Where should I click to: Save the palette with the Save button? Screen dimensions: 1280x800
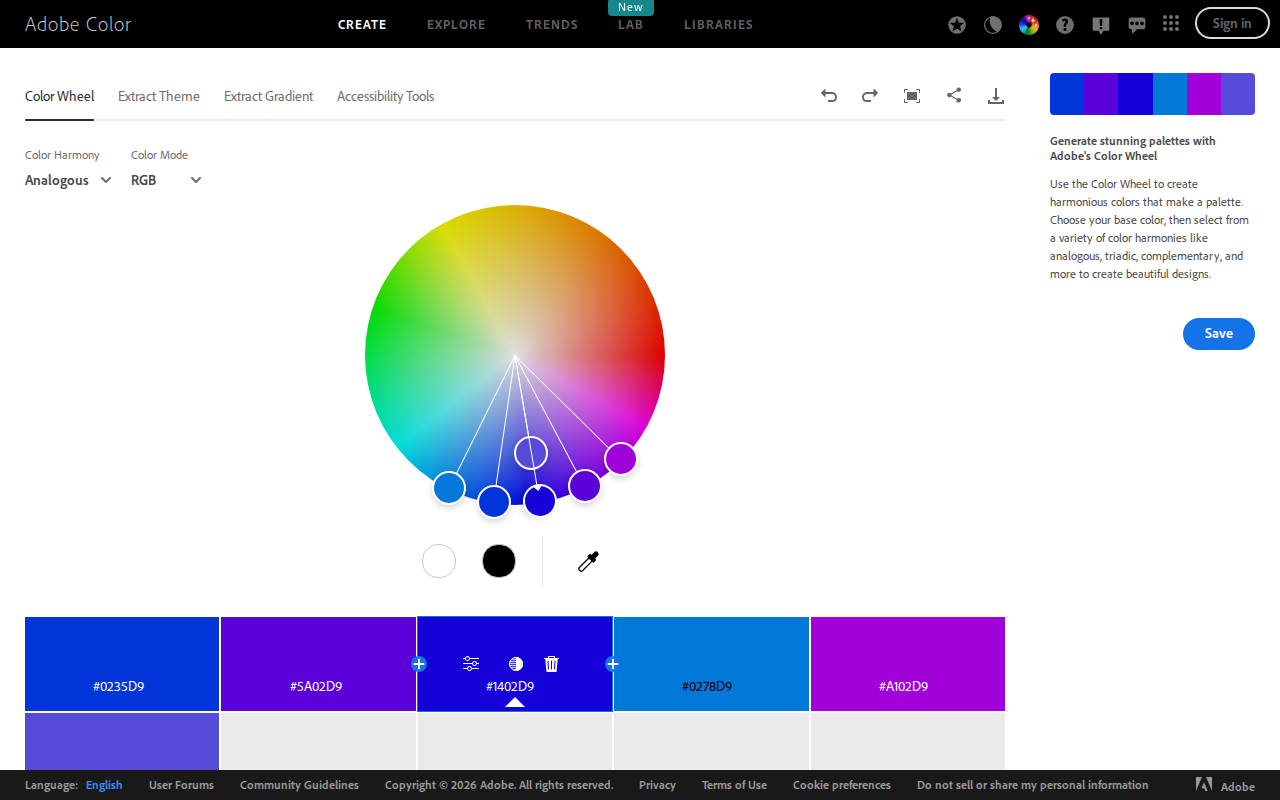pyautogui.click(x=1218, y=333)
